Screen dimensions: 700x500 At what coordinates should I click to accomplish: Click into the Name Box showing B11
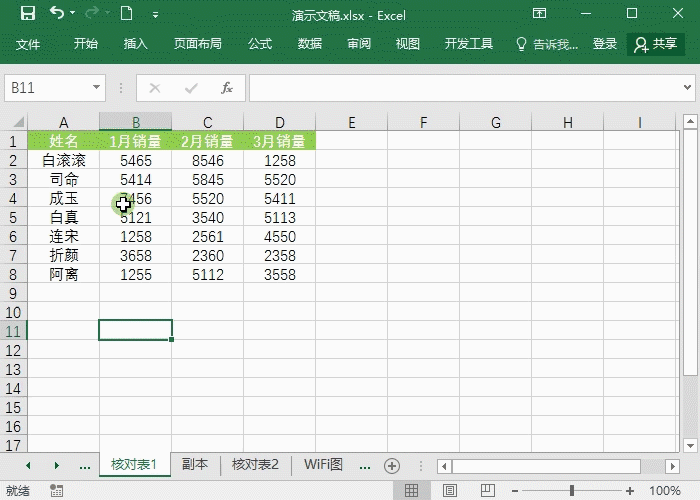[x=47, y=88]
